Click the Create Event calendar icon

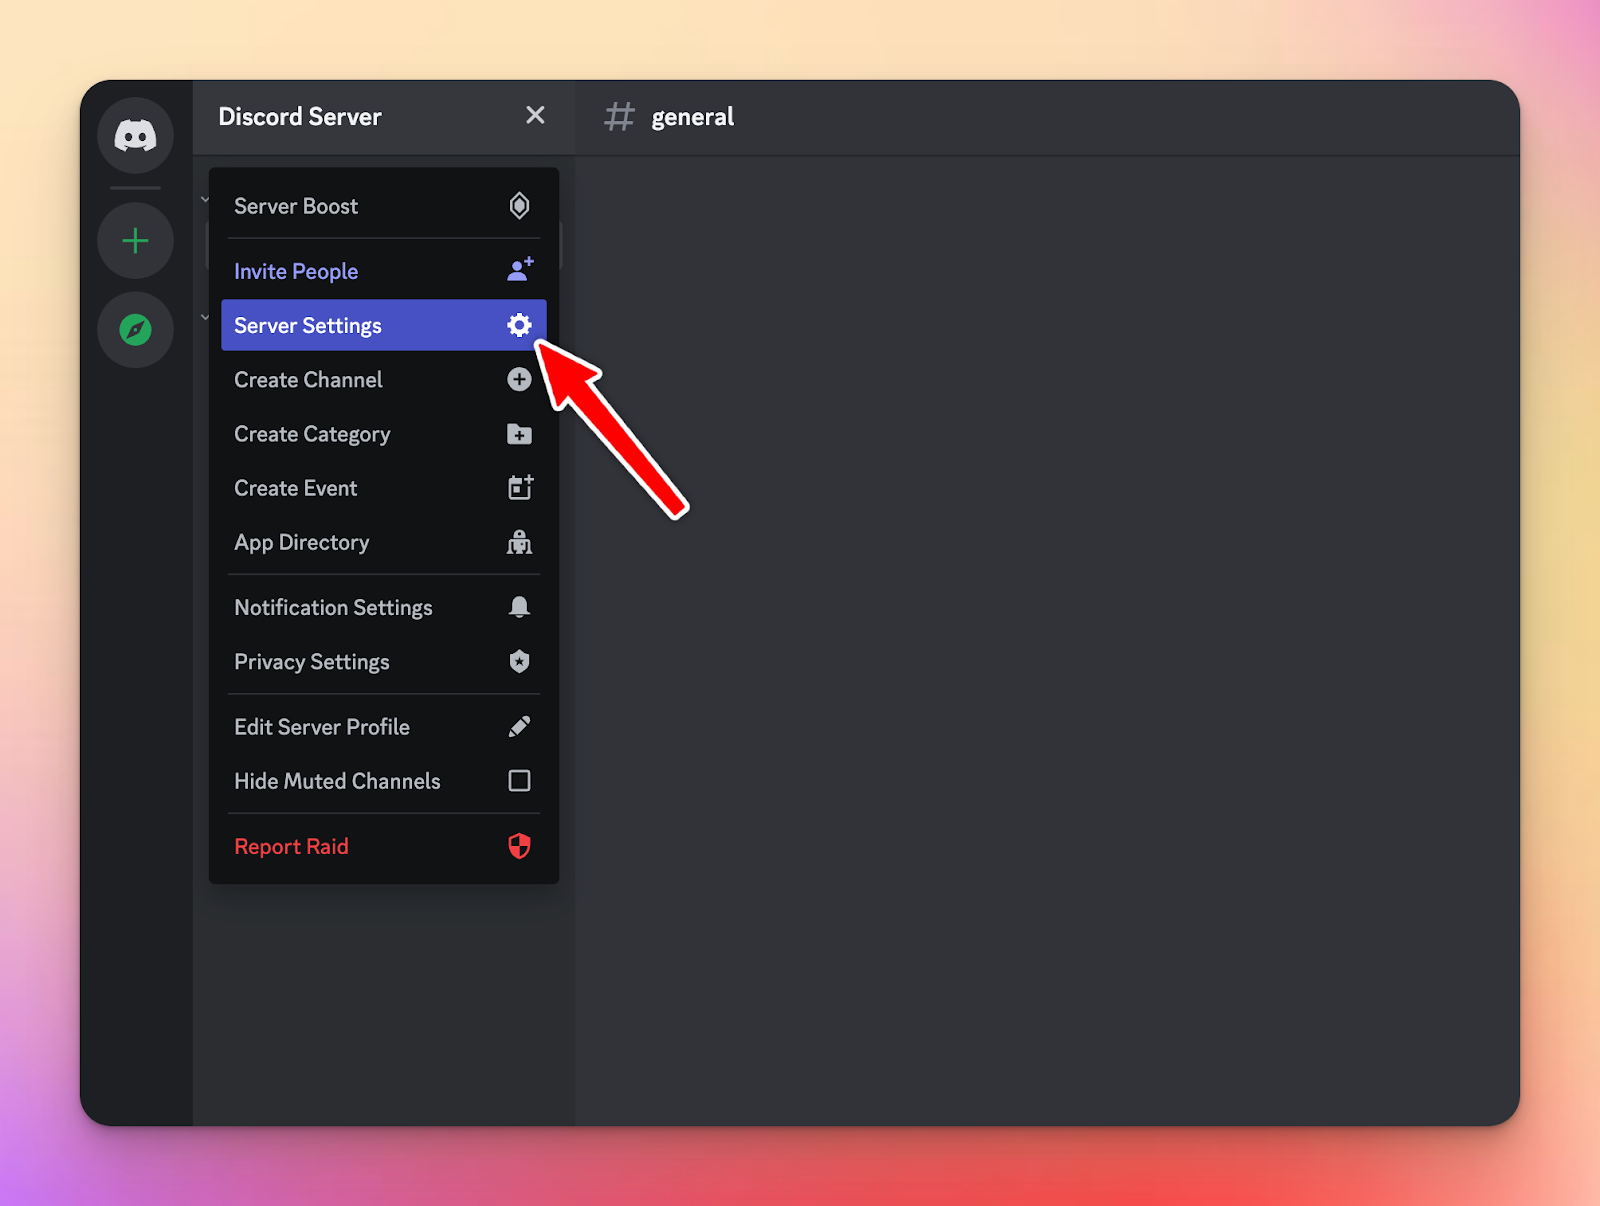pyautogui.click(x=520, y=487)
